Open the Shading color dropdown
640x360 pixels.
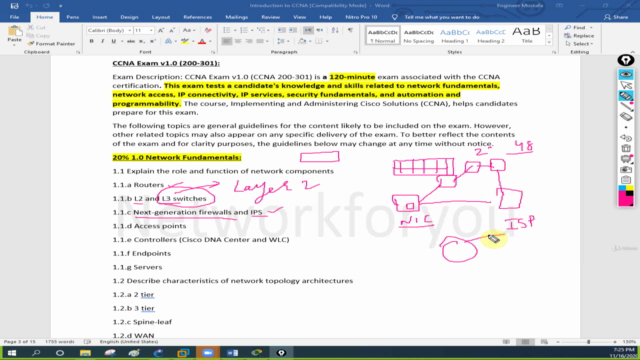(x=310, y=41)
